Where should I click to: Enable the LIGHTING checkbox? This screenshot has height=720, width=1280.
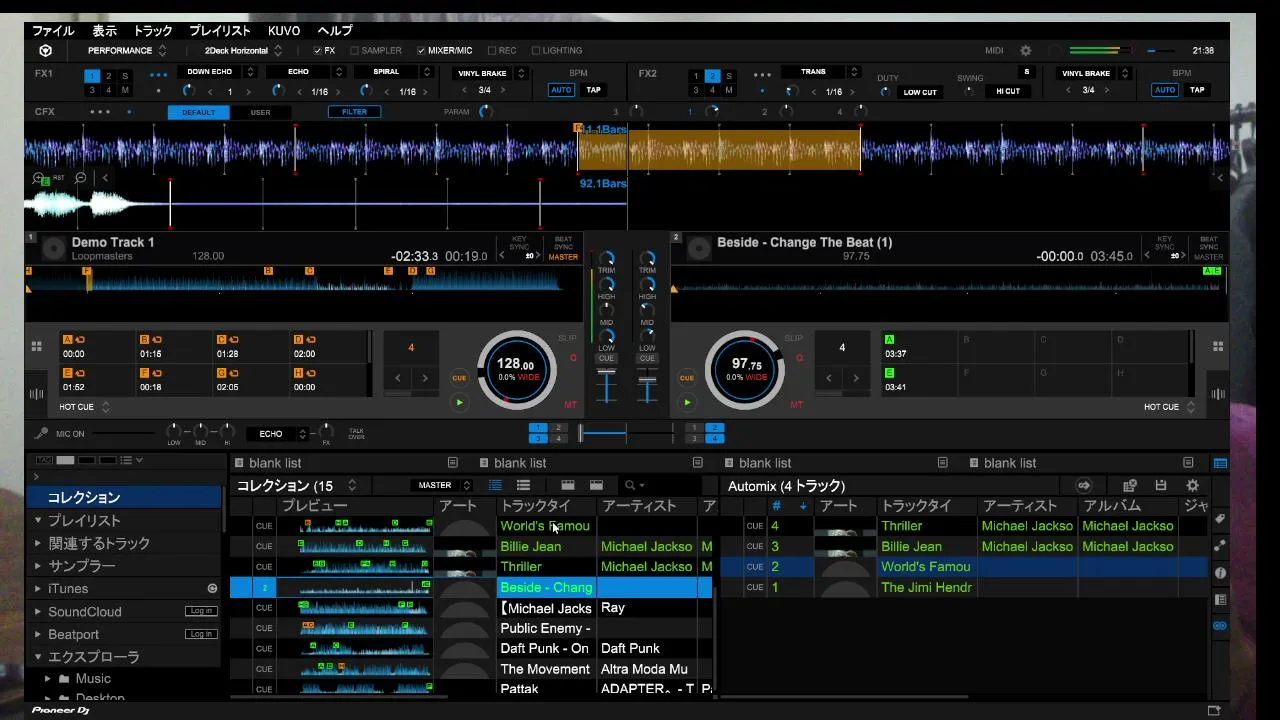(x=536, y=51)
